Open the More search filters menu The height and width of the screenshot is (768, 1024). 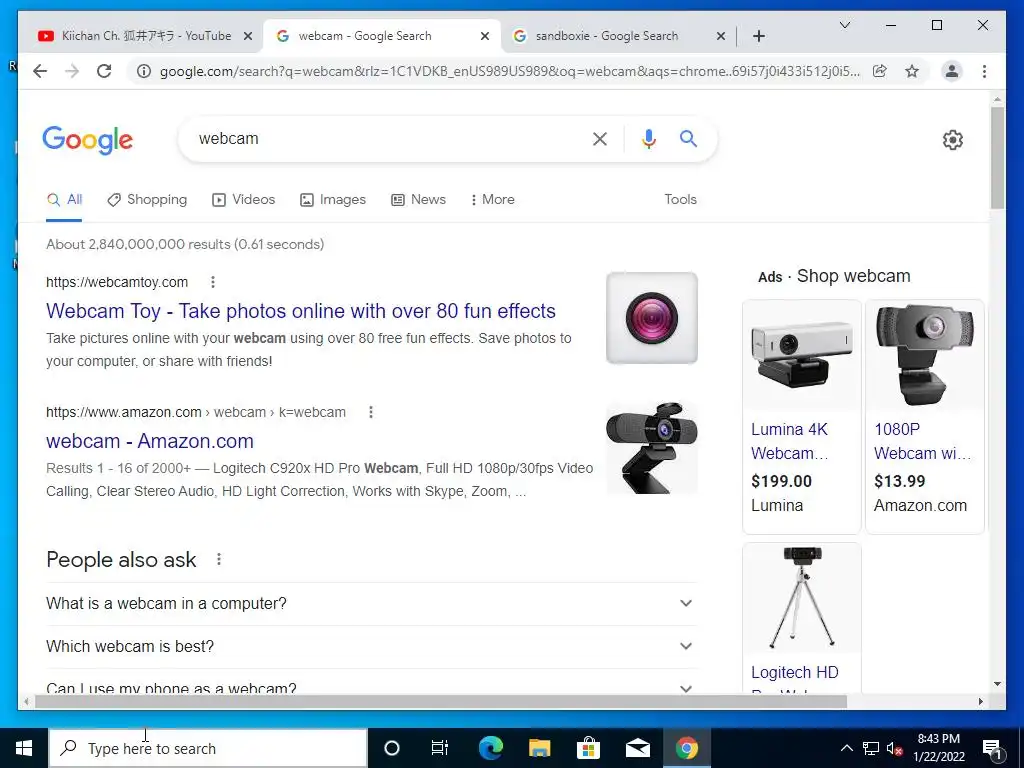coord(492,200)
